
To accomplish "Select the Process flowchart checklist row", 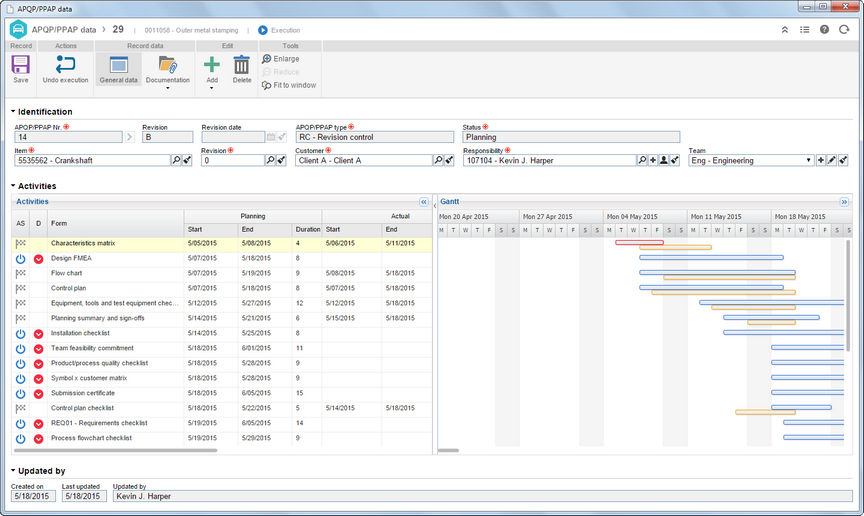I will click(222, 438).
